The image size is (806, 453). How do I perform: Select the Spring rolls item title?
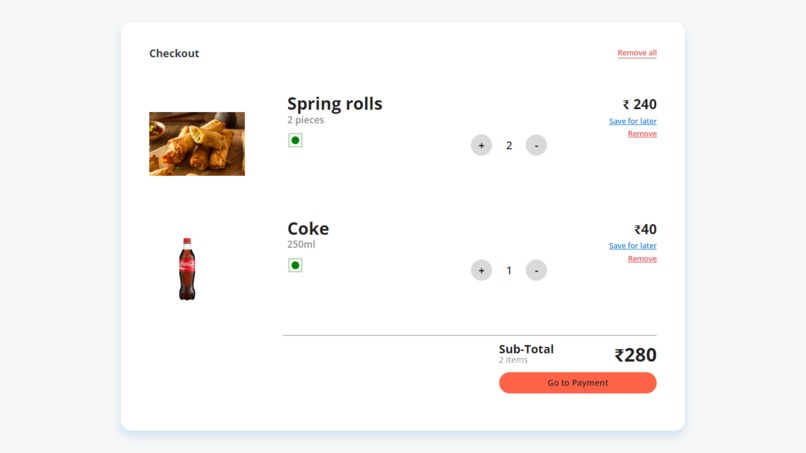pyautogui.click(x=334, y=104)
